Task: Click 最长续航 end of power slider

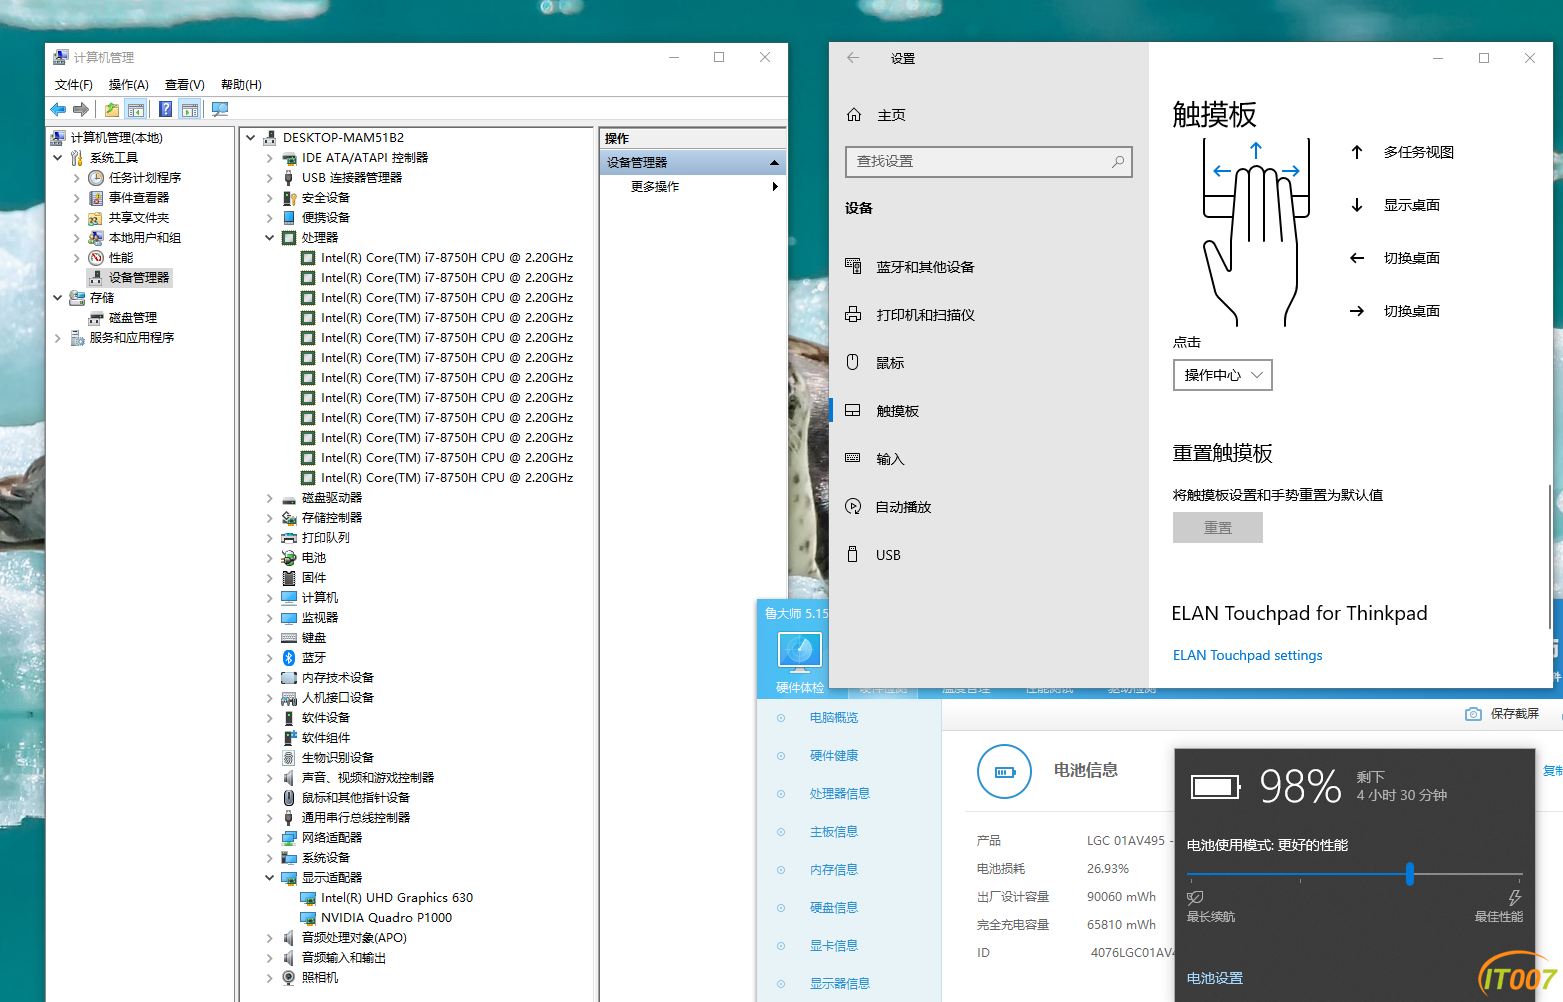Action: (1210, 908)
